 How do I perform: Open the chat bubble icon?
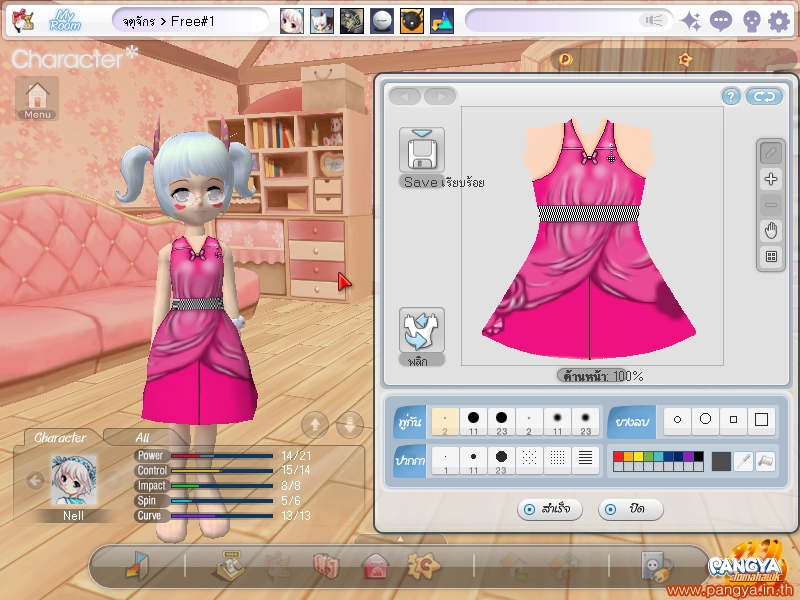pyautogui.click(x=721, y=21)
